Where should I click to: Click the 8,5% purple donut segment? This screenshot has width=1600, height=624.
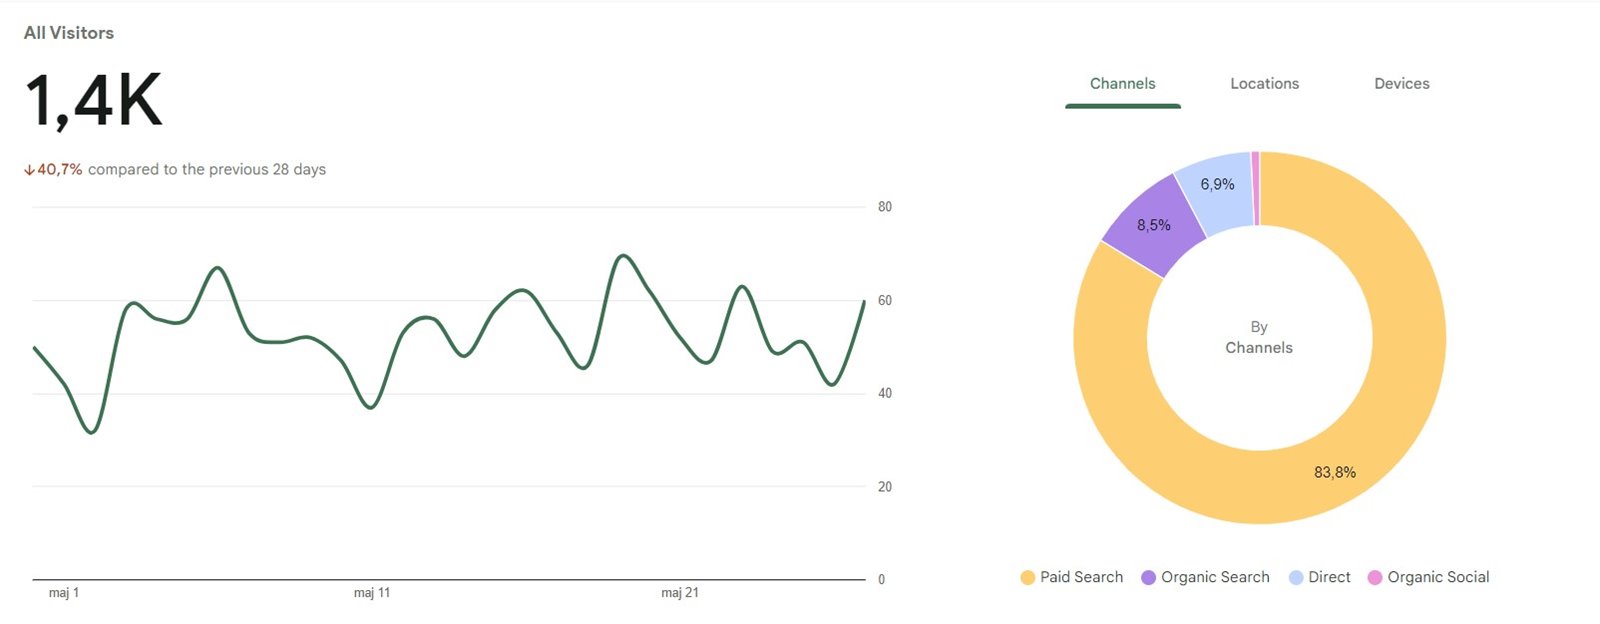[x=1153, y=226]
